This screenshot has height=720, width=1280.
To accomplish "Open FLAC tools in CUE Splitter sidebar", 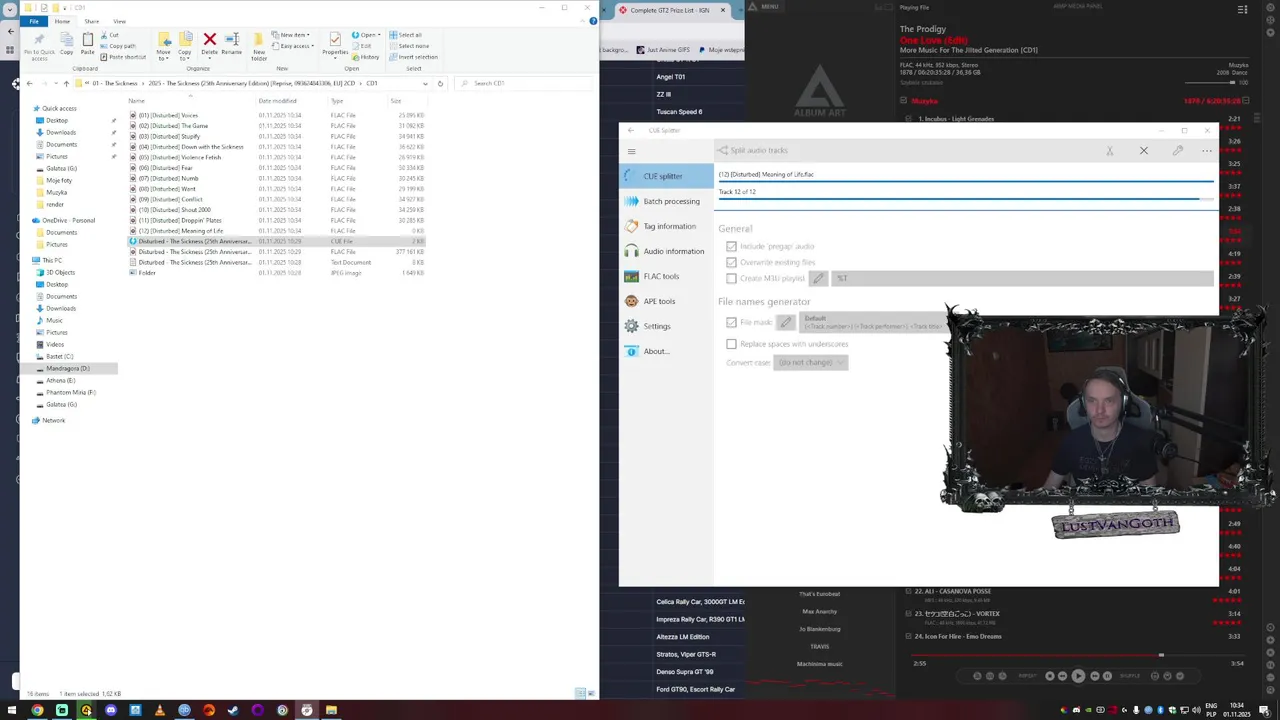I will (x=666, y=276).
